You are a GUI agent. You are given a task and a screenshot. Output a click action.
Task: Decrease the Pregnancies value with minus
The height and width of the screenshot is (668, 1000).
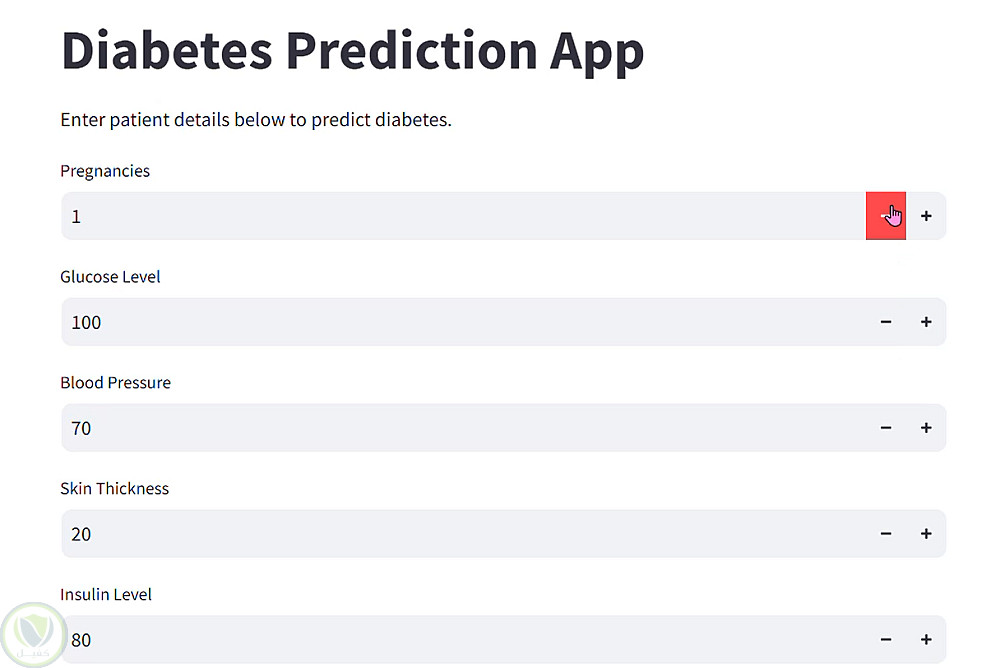886,216
